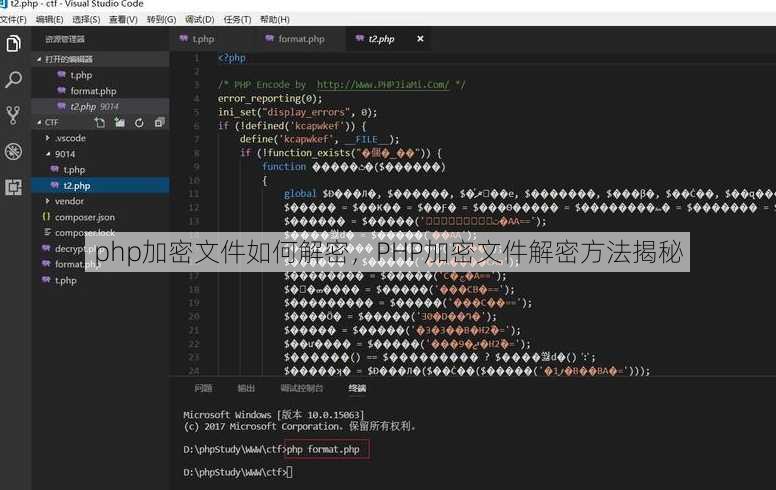
Task: Open t.php in Open Editors list
Action: [x=100, y=75]
